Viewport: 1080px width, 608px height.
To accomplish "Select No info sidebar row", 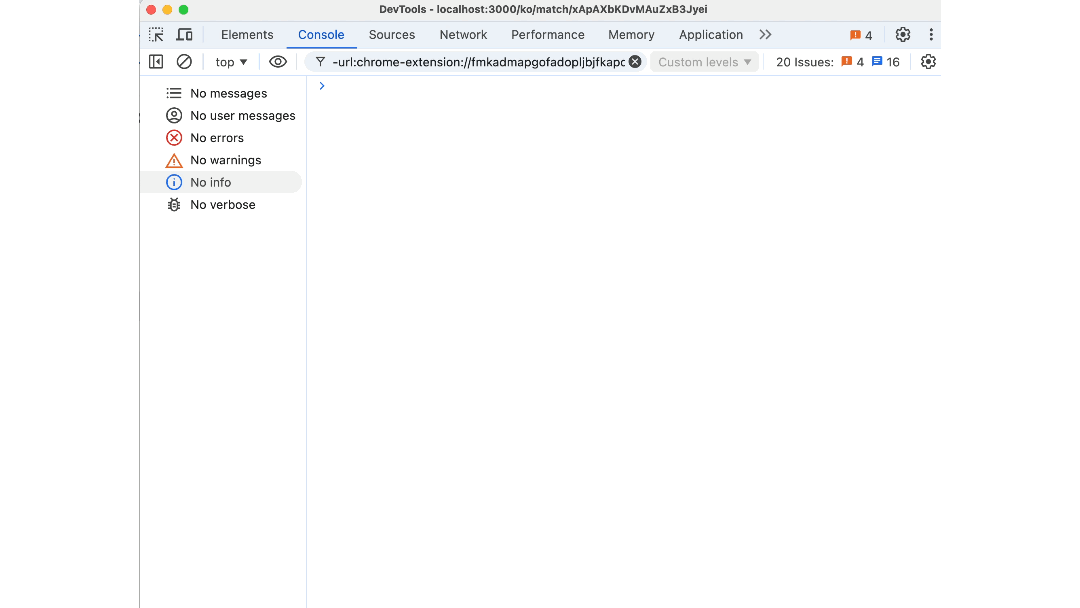I will [222, 182].
